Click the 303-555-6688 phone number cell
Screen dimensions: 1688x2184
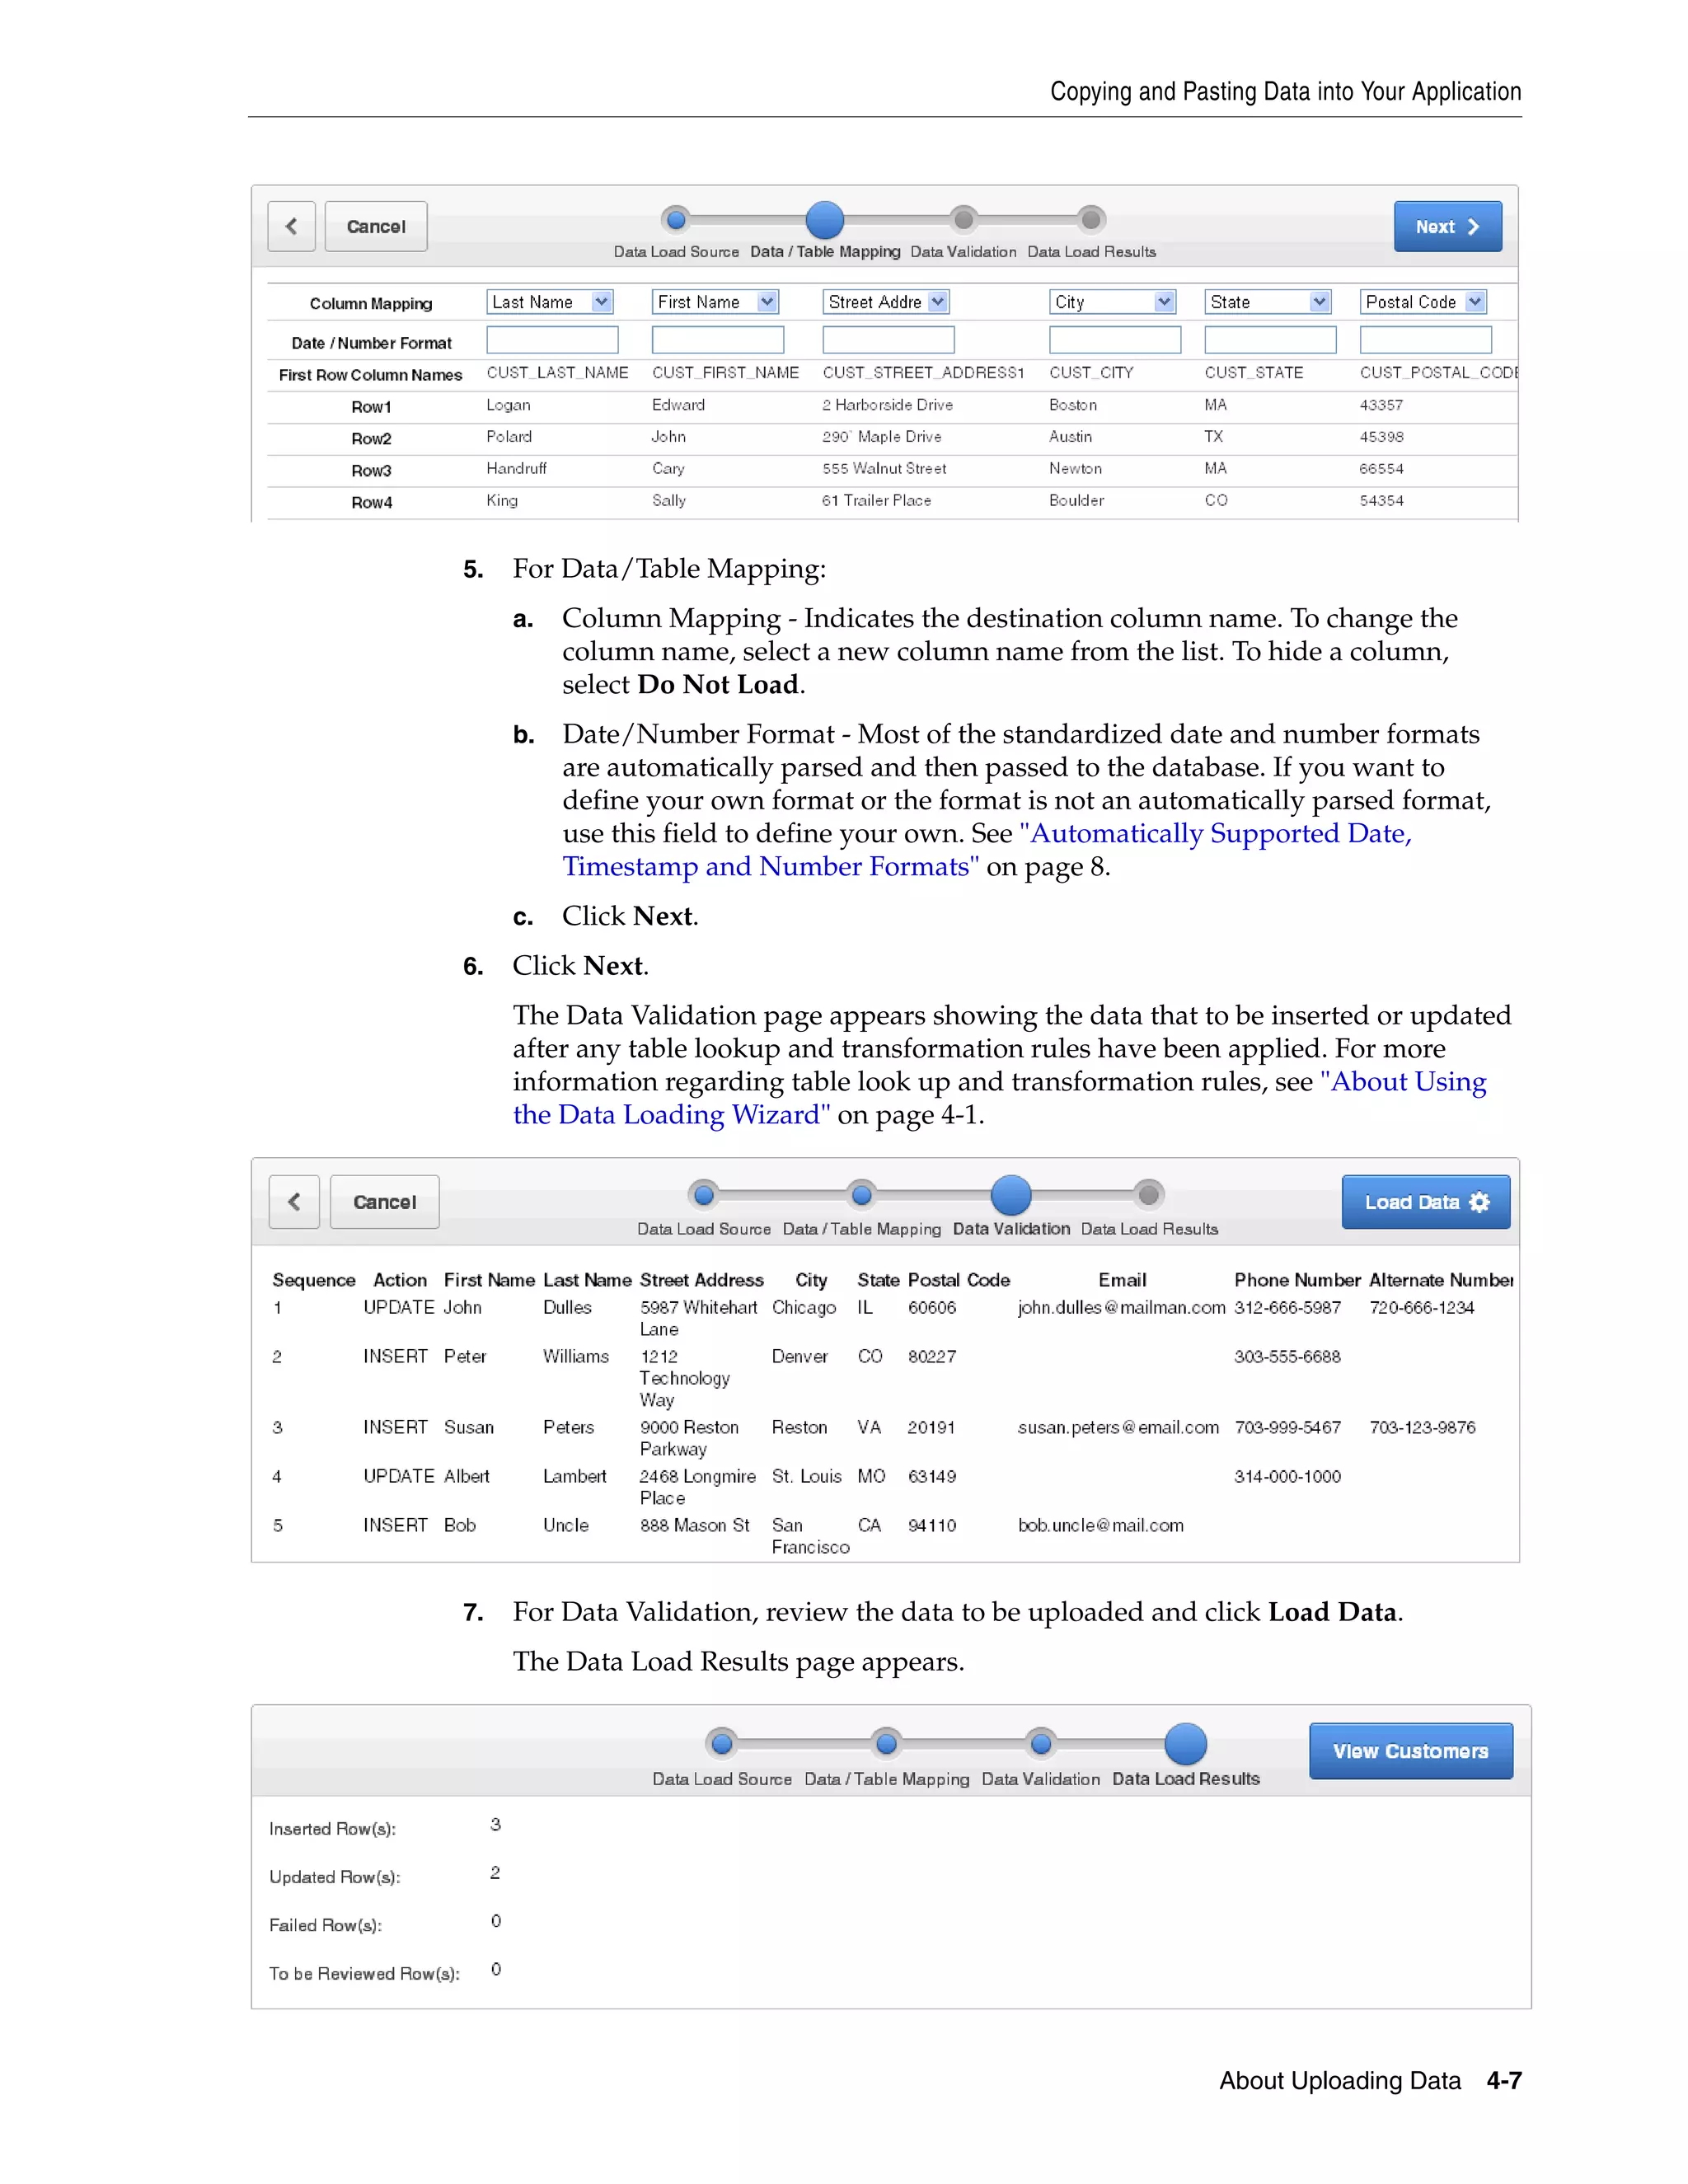tap(1287, 1356)
